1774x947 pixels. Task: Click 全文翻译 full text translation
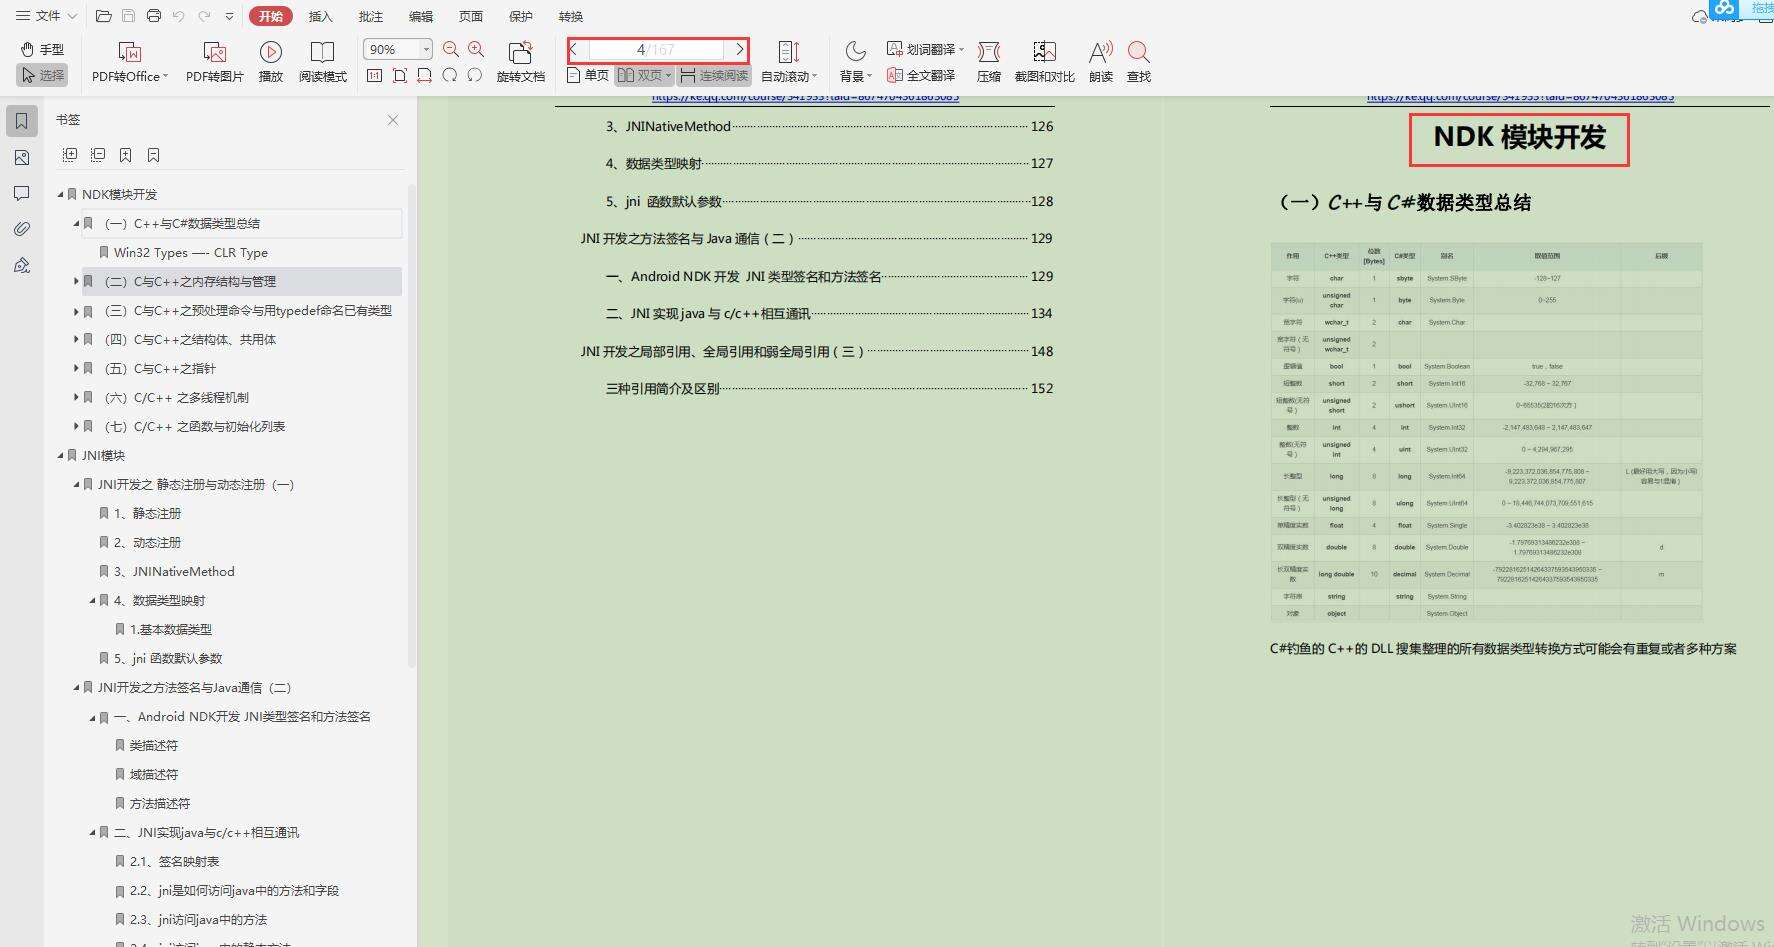point(921,75)
